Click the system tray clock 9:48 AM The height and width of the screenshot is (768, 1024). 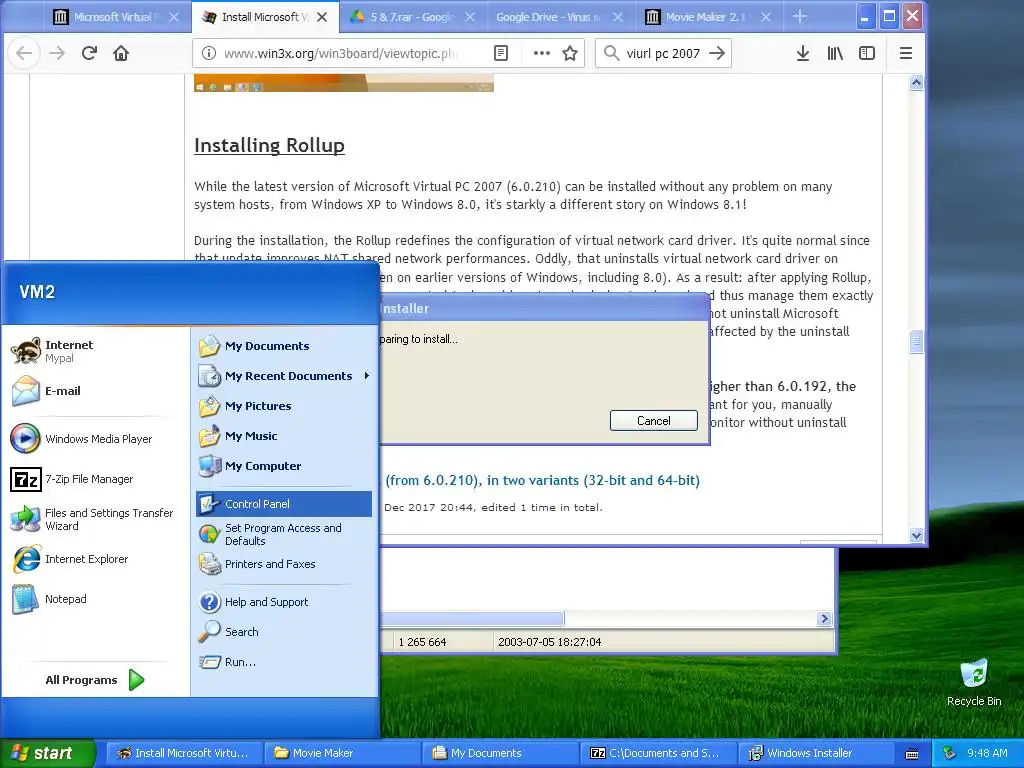987,753
